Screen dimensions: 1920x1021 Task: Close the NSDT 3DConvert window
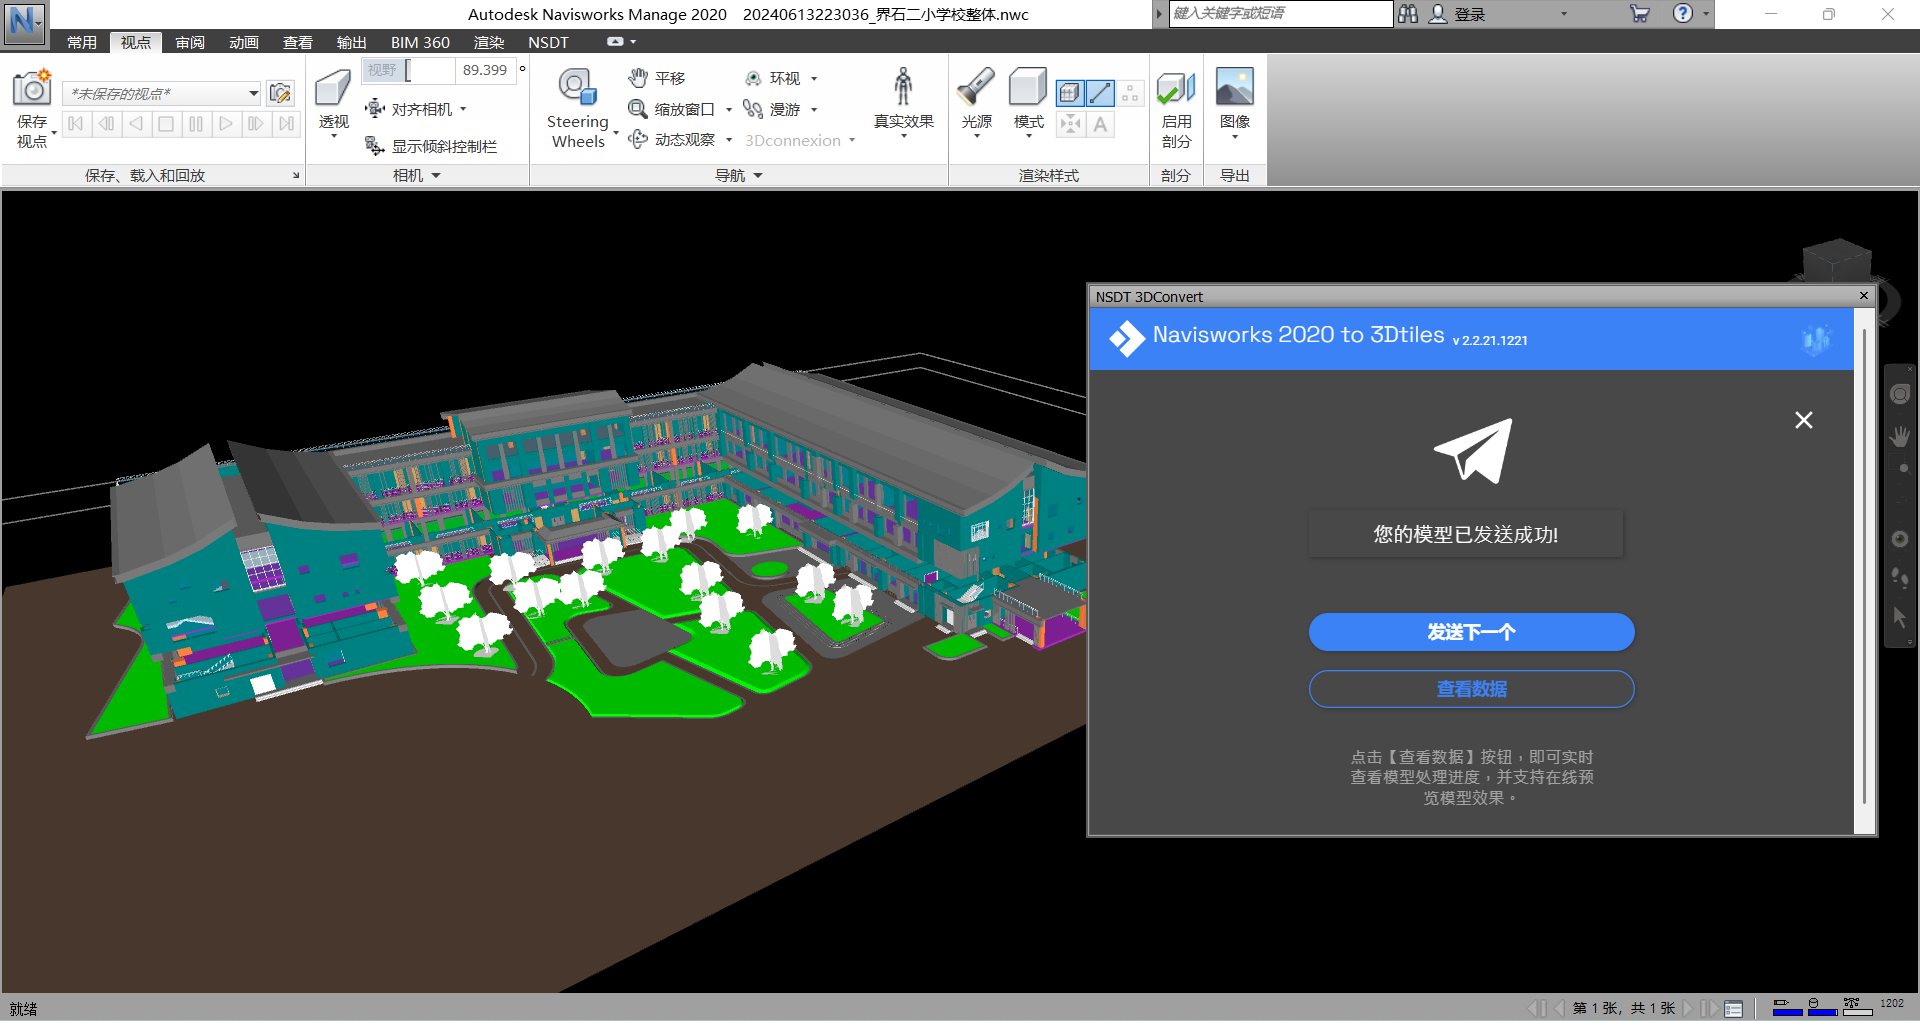click(x=1864, y=295)
